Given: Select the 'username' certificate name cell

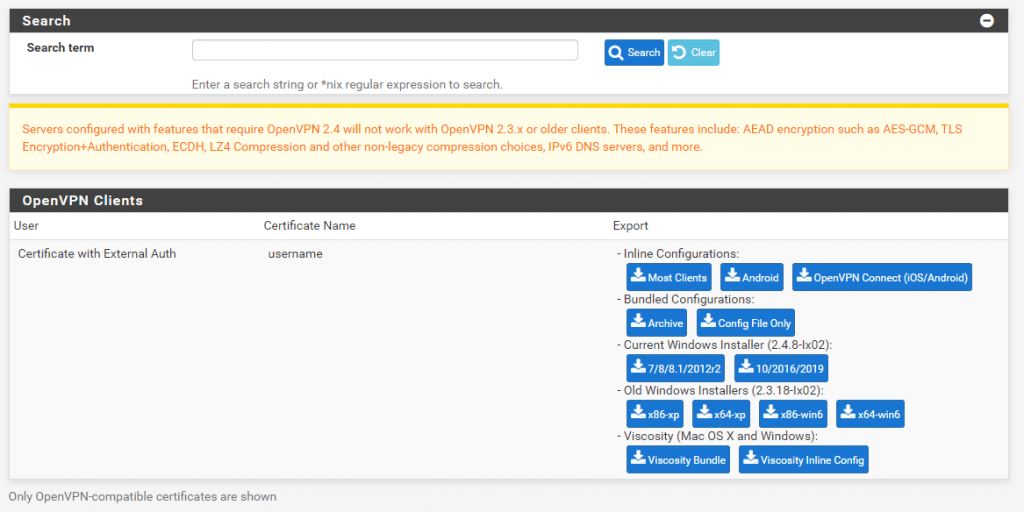Looking at the screenshot, I should point(295,254).
